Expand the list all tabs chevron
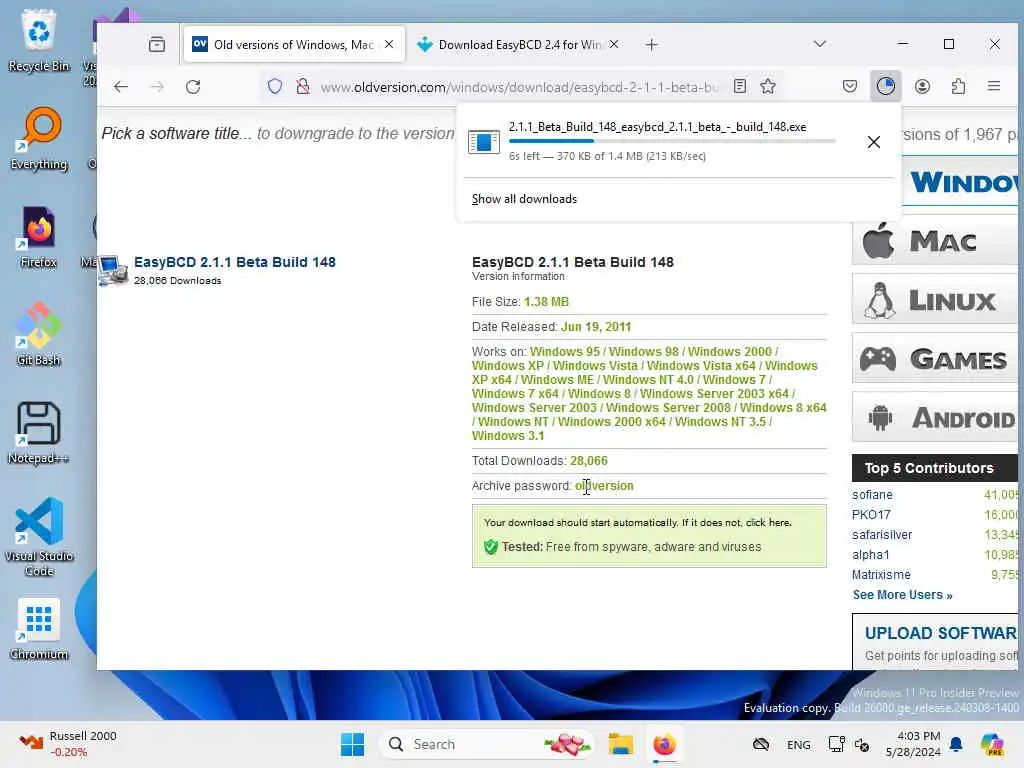Viewport: 1024px width, 768px height. coord(820,44)
